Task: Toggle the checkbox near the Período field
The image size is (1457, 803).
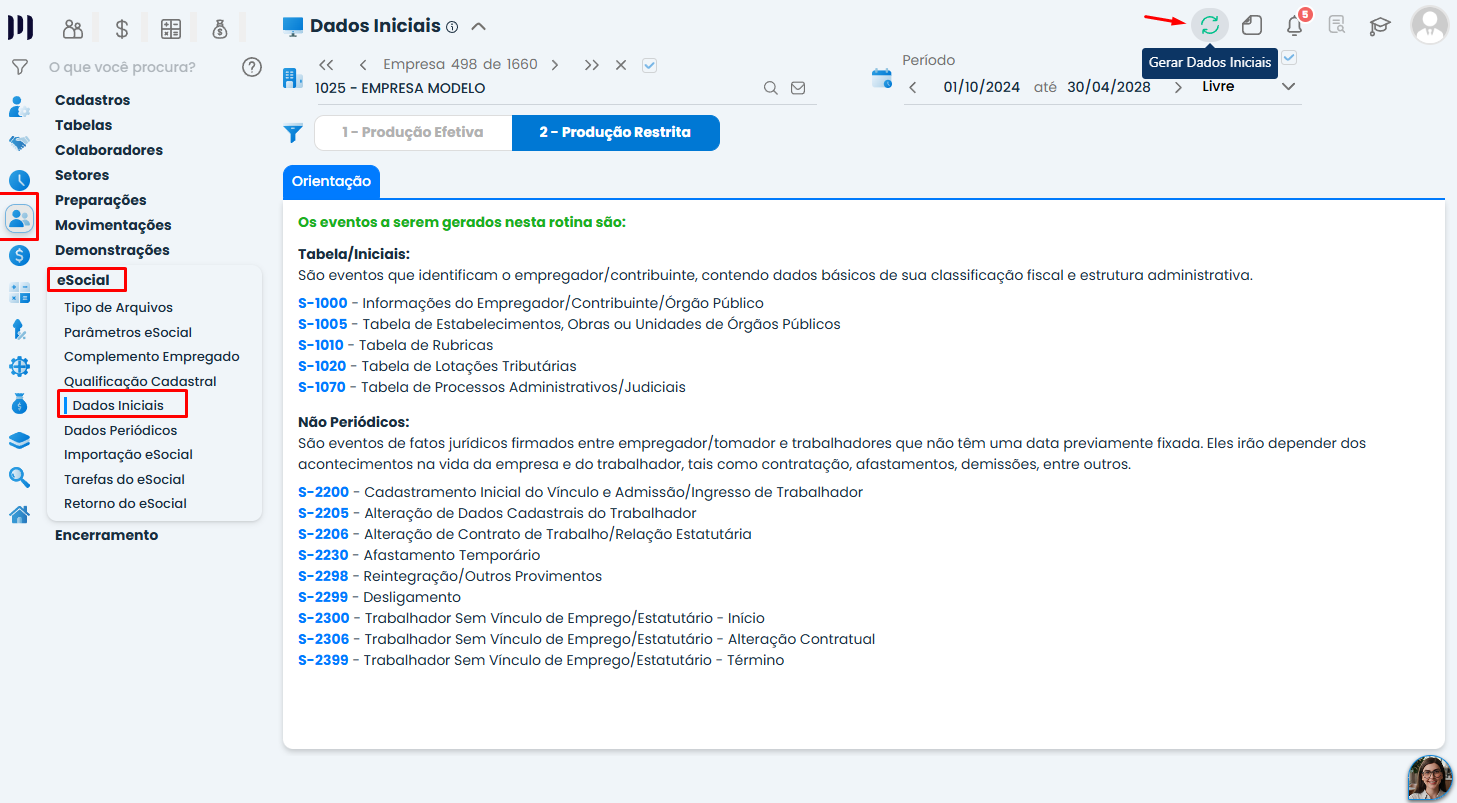Action: 1289,57
